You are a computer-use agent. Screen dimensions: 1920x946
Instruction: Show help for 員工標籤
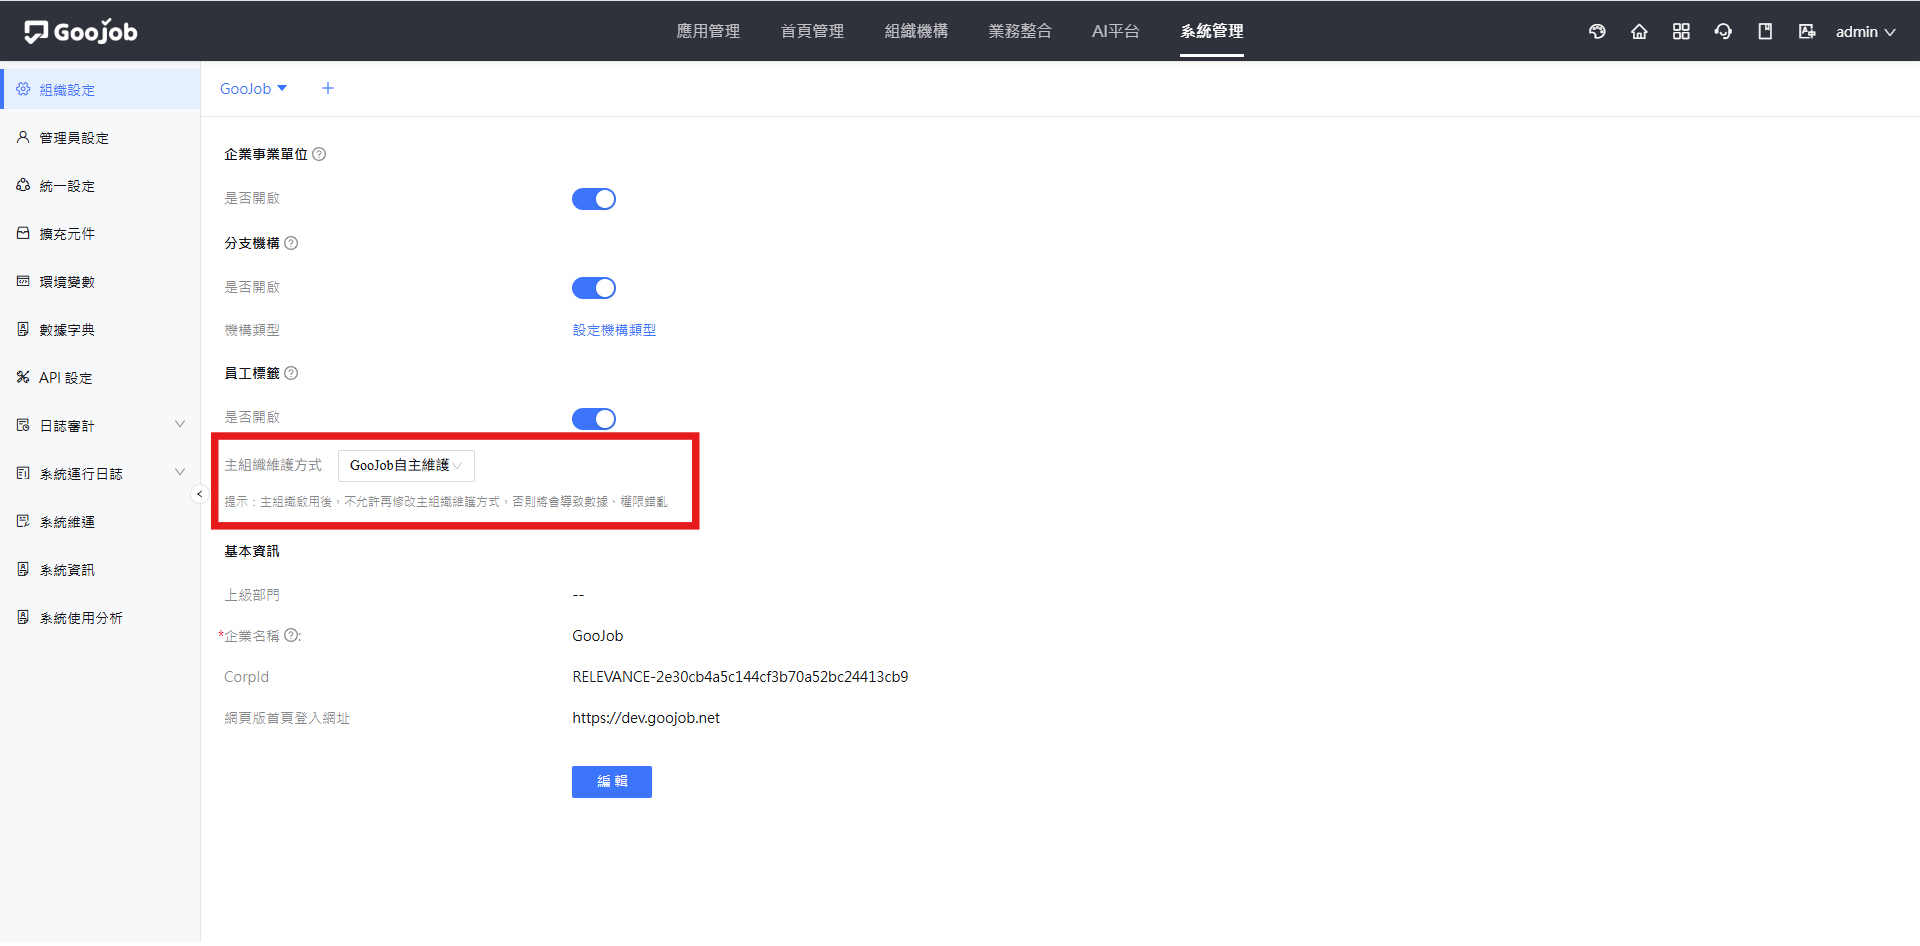tap(291, 373)
